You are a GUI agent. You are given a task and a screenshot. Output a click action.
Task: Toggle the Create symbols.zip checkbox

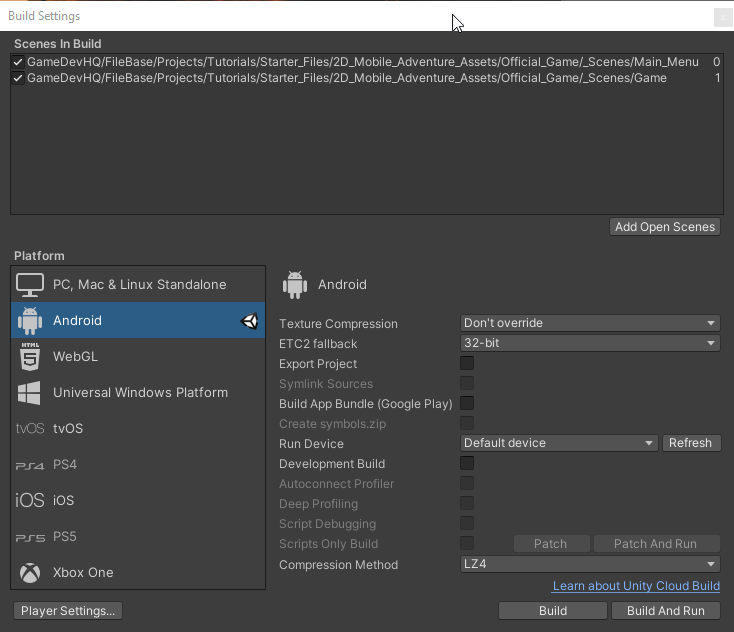tap(467, 423)
